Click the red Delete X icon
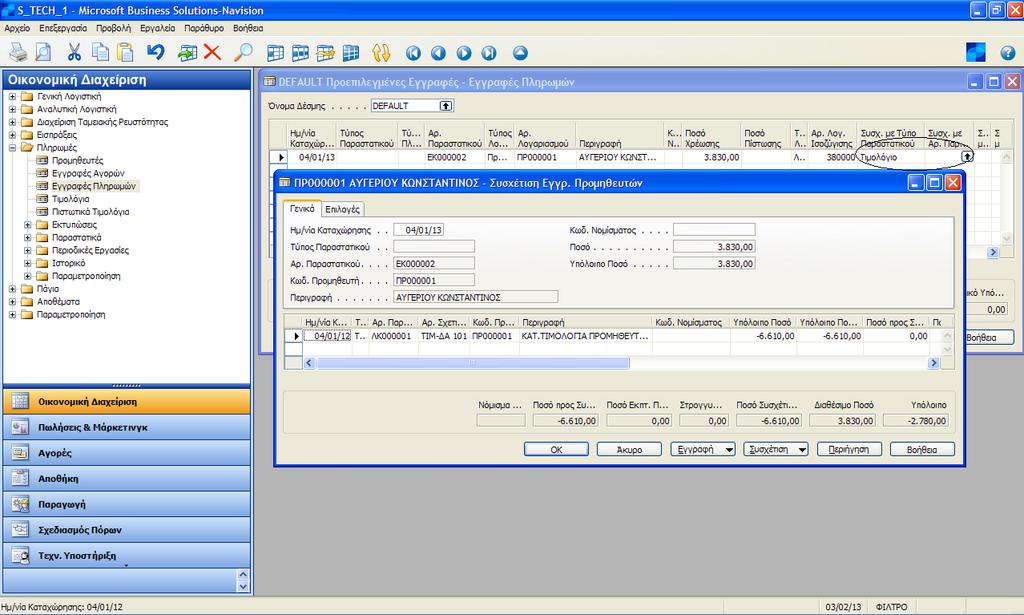 click(x=212, y=52)
